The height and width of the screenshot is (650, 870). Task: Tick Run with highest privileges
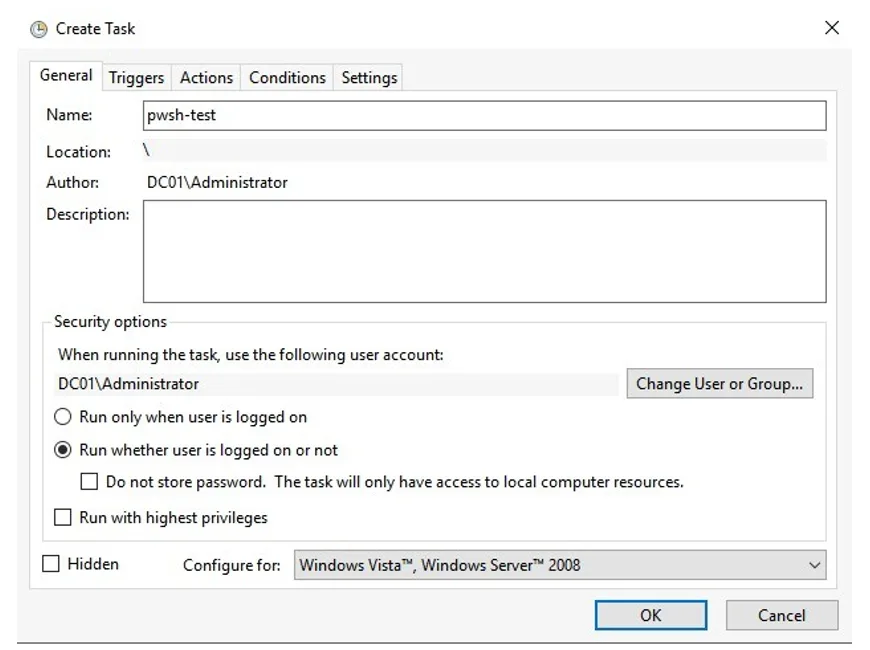(x=63, y=518)
